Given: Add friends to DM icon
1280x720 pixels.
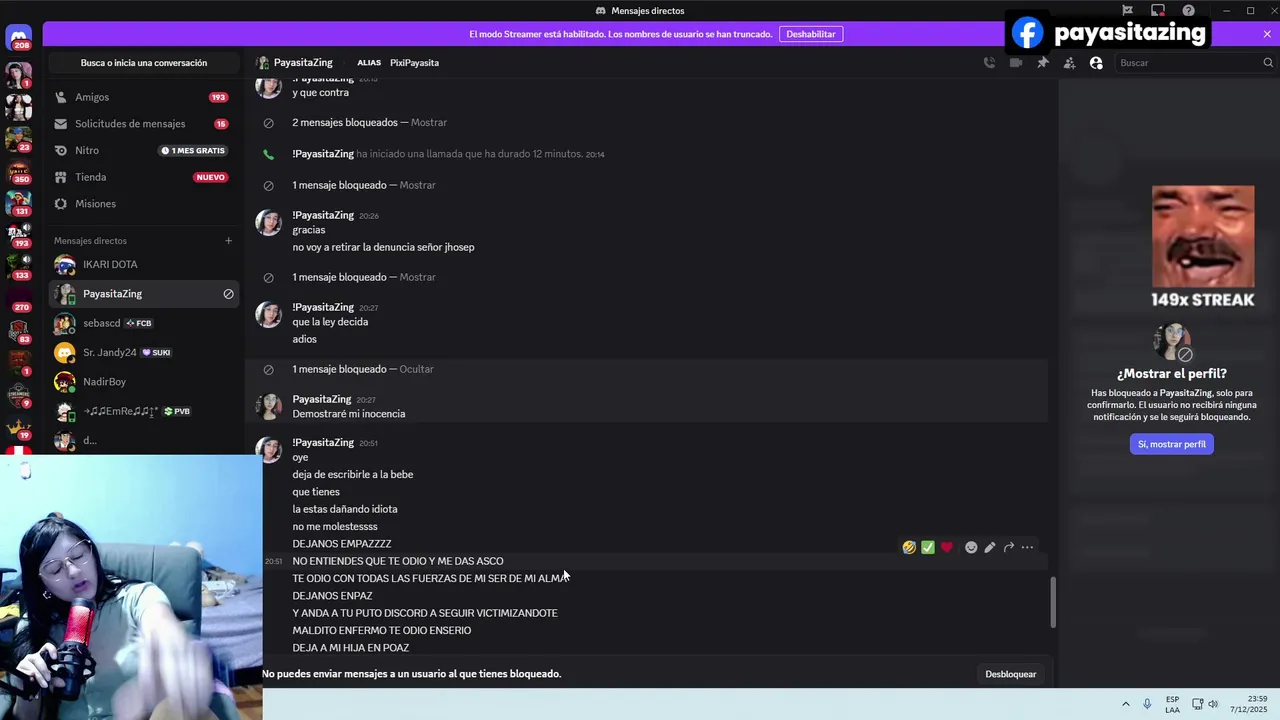Looking at the screenshot, I should 1069,63.
